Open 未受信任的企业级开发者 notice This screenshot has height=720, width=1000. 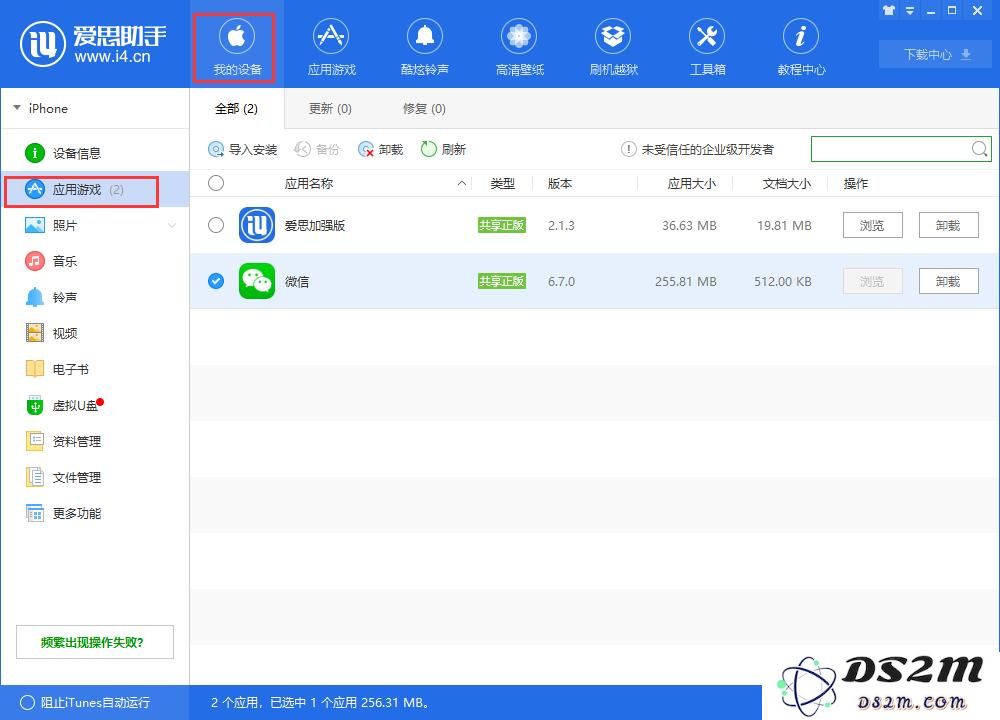[x=697, y=149]
